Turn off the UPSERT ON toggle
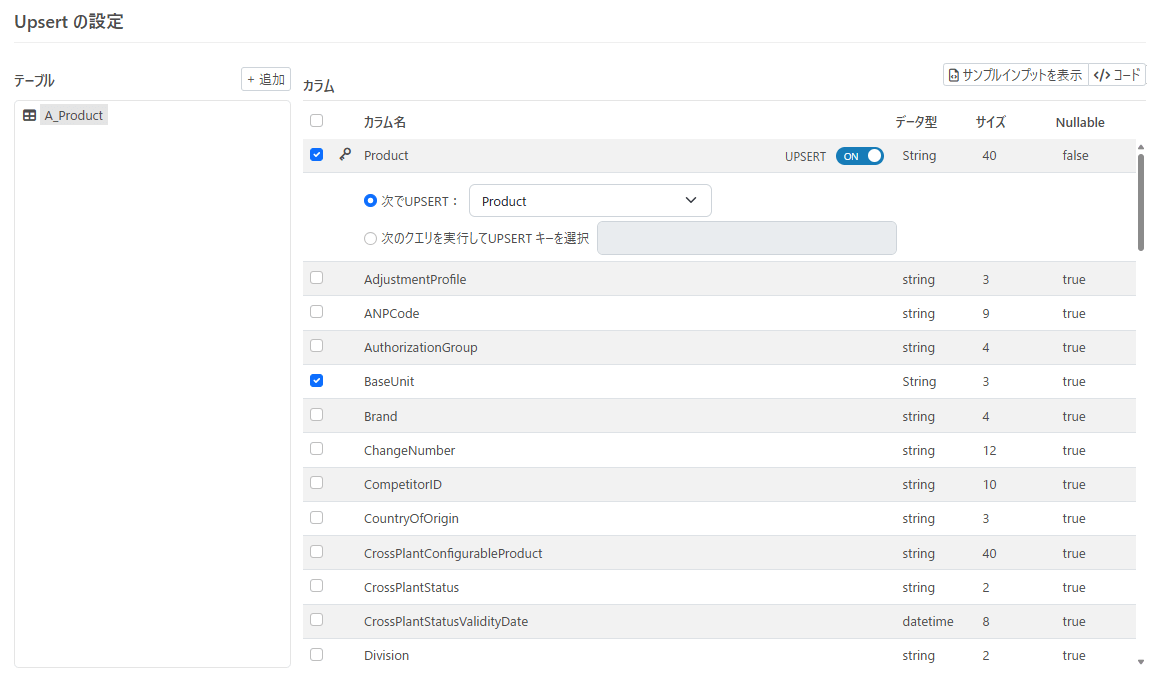 (x=860, y=156)
